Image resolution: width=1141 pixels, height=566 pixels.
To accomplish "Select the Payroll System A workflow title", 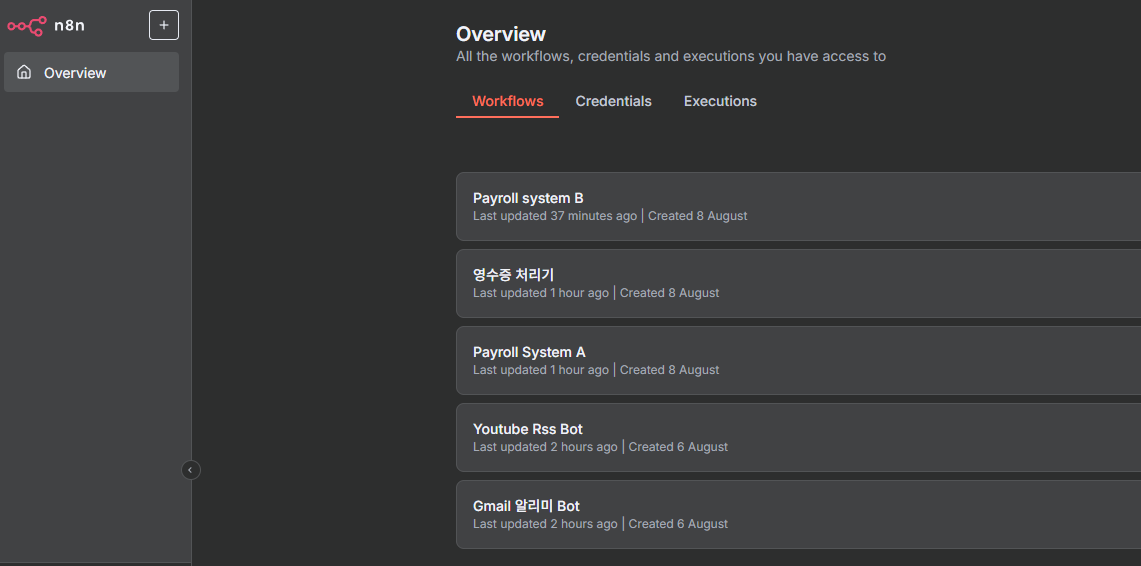I will [x=529, y=352].
